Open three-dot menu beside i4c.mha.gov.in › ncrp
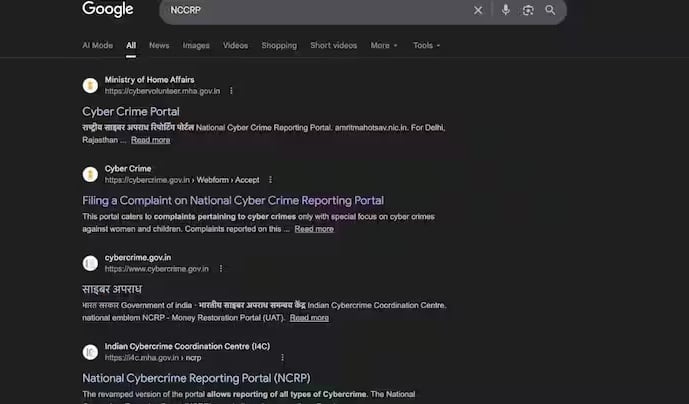The height and width of the screenshot is (404, 689). click(x=282, y=357)
